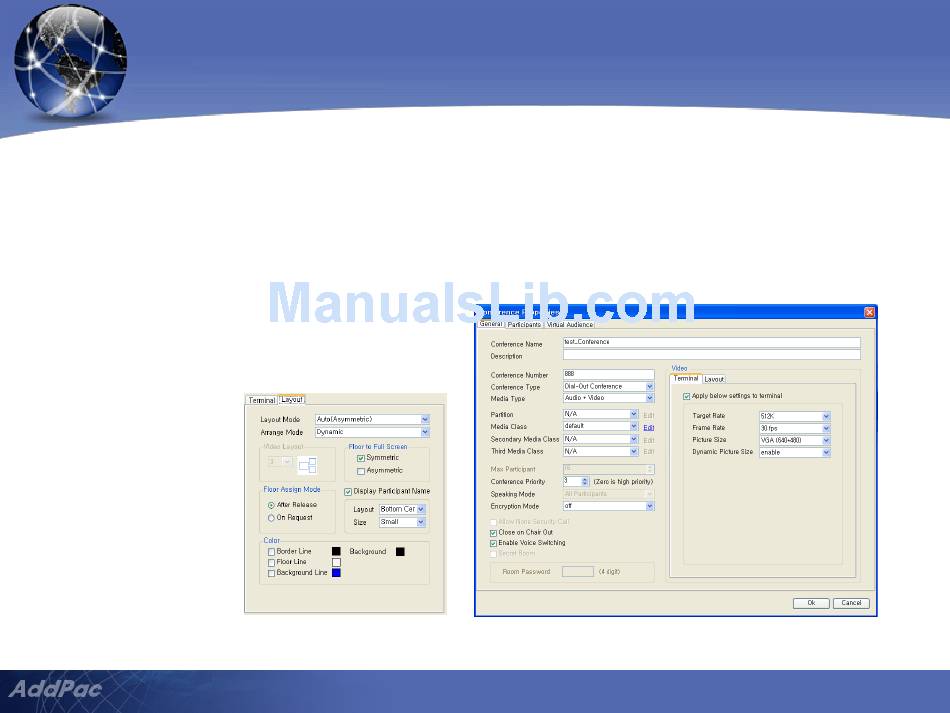Select After Release floor assign mode
The width and height of the screenshot is (950, 713).
pos(271,505)
